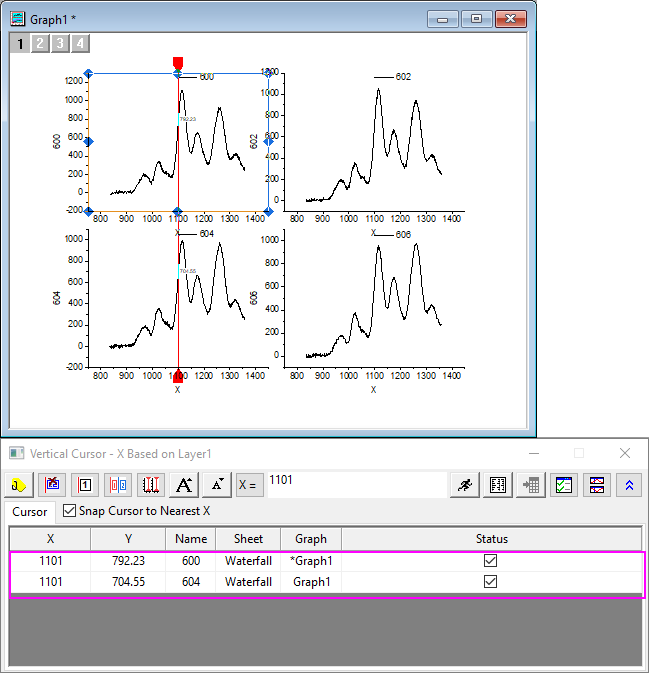Collapse panel with double up-arrow icon
This screenshot has width=649, height=673.
(x=630, y=485)
